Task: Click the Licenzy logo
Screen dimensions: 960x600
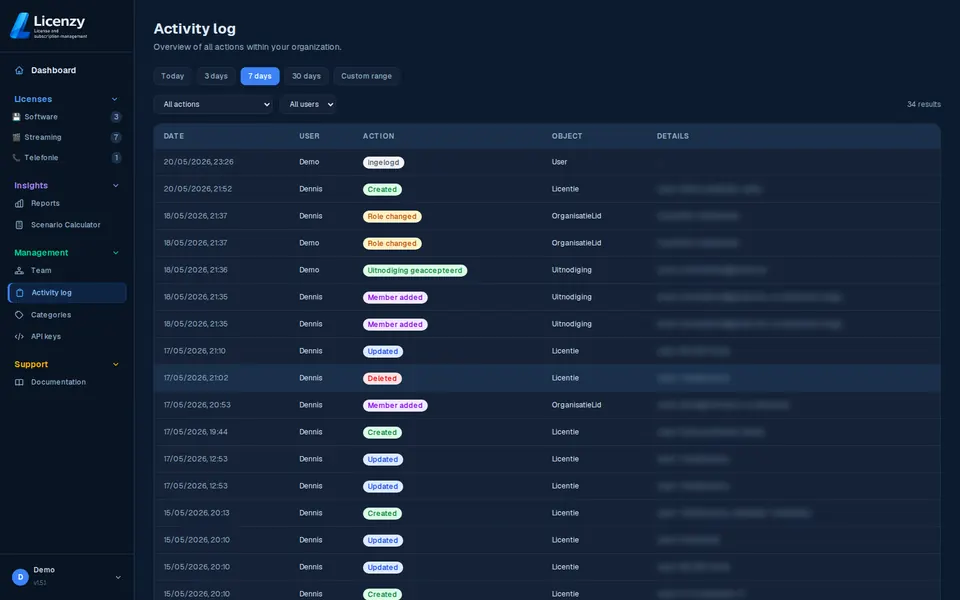Action: pos(49,26)
